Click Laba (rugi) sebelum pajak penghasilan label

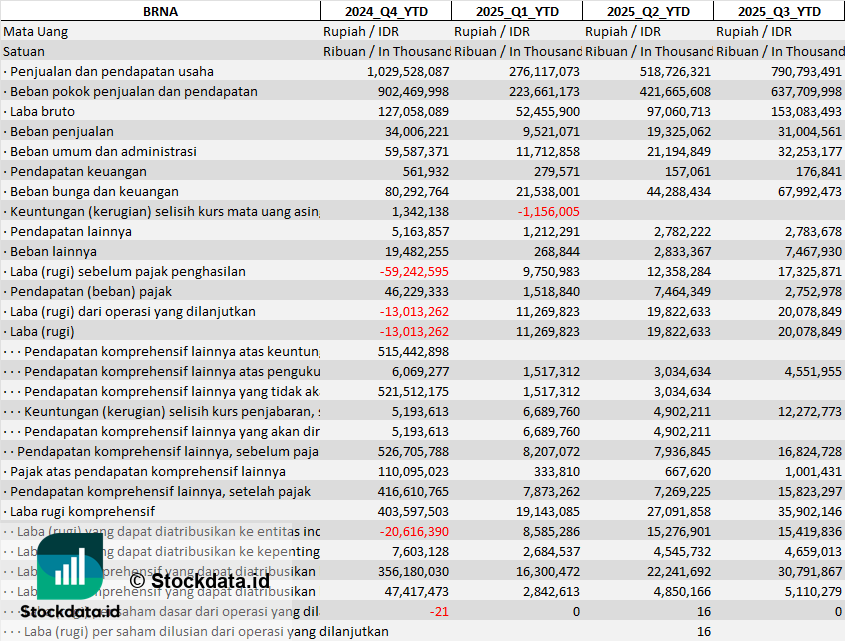coord(128,271)
